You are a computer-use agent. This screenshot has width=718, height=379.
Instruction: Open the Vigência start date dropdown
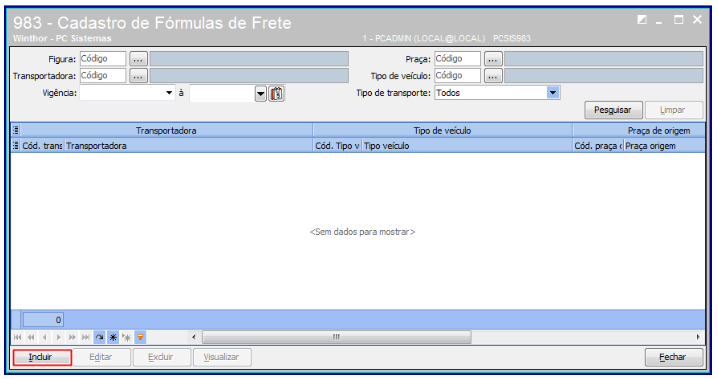[x=169, y=93]
